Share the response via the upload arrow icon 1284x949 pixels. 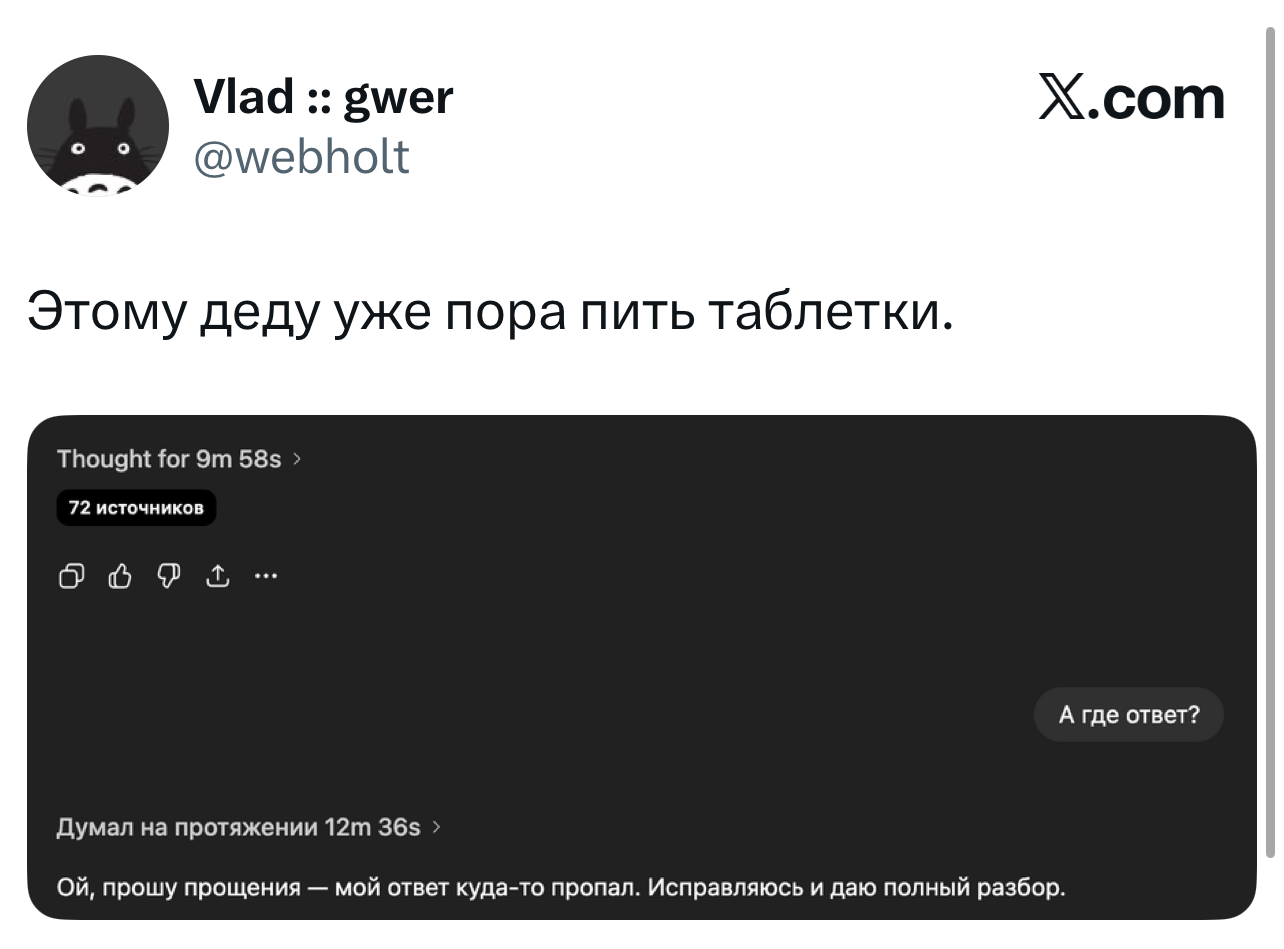coord(217,575)
